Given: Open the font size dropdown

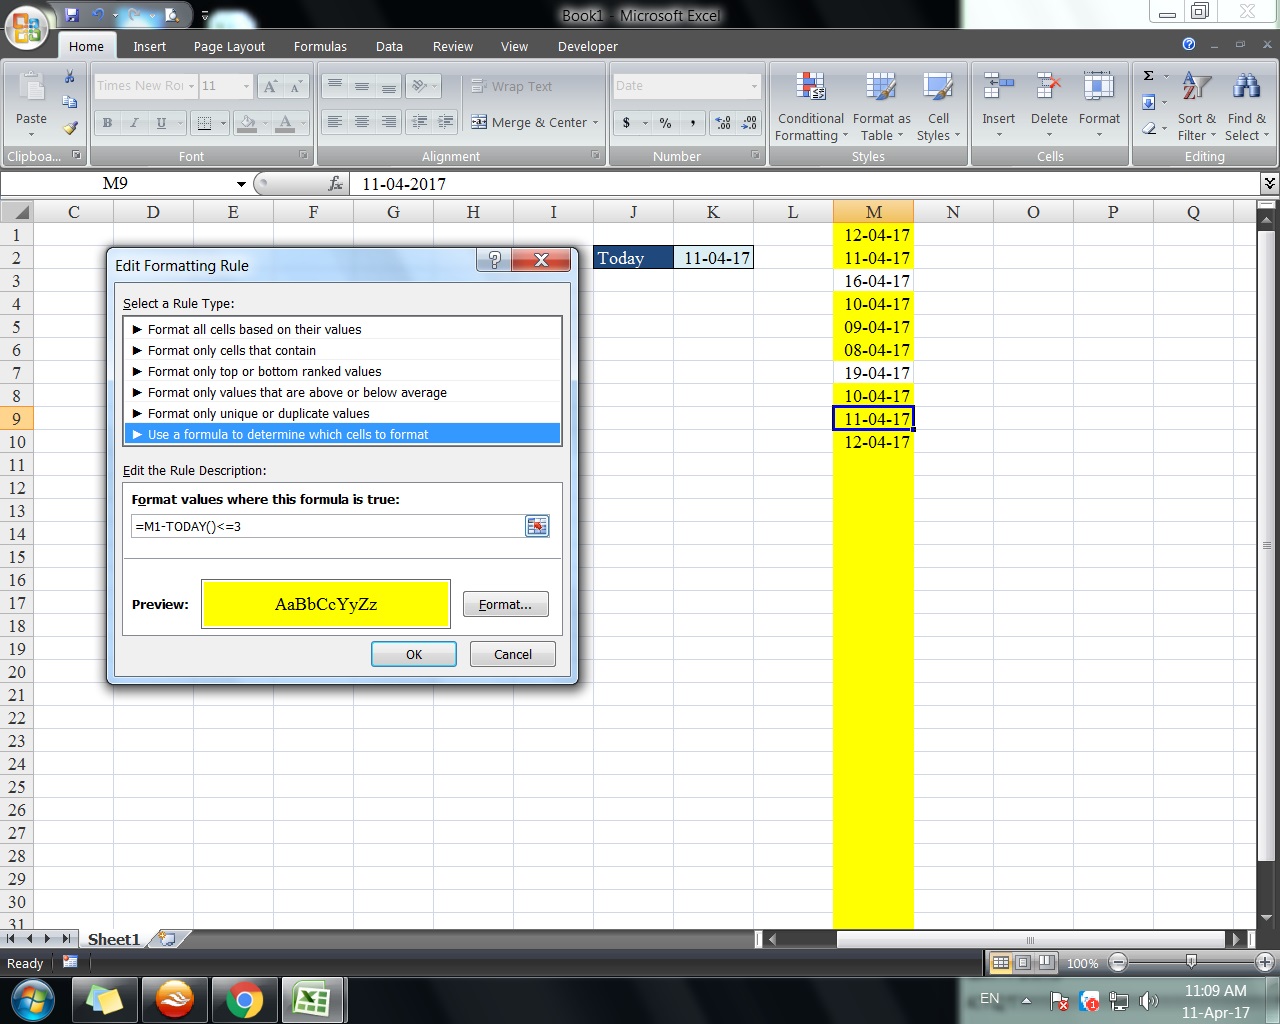Looking at the screenshot, I should [246, 87].
